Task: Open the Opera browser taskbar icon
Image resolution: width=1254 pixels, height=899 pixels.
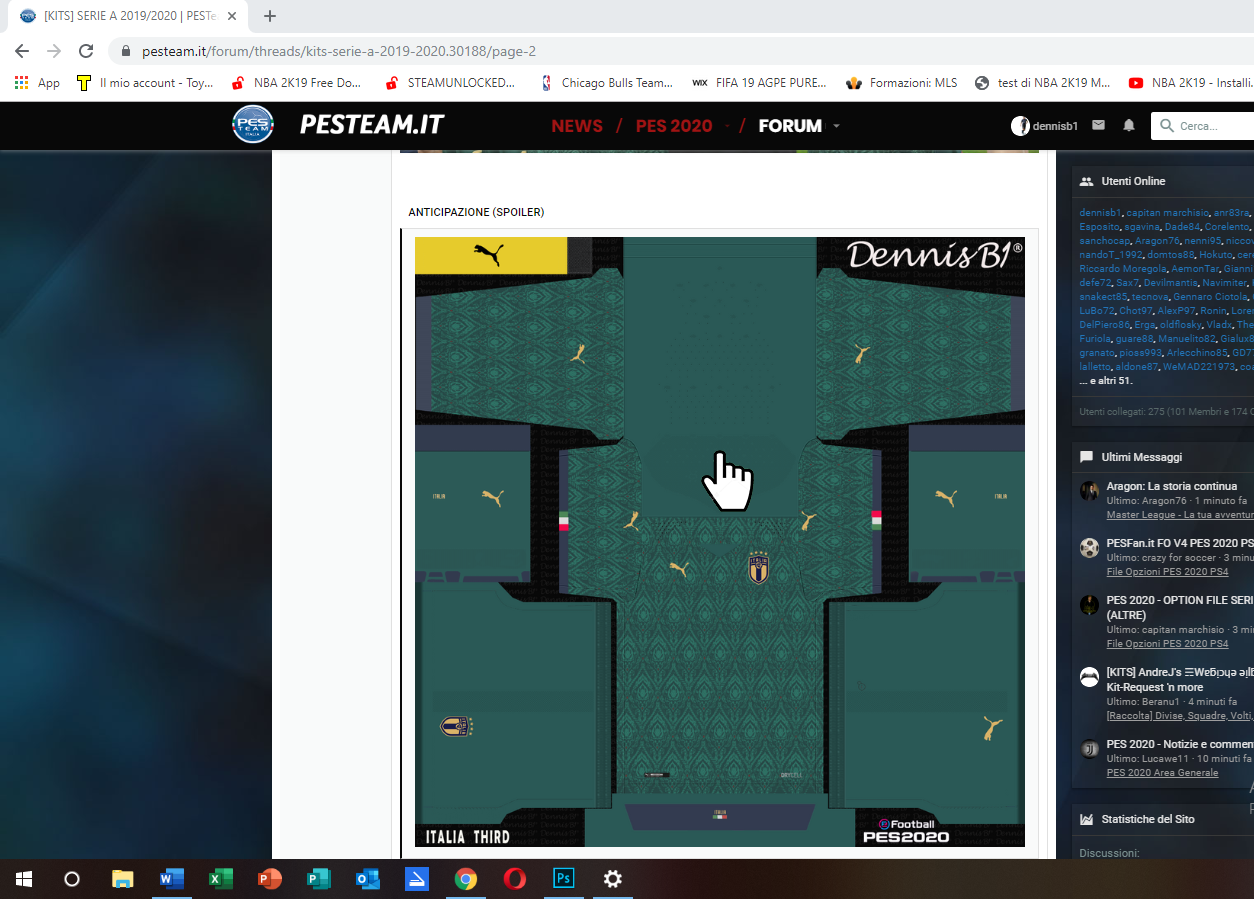Action: [x=515, y=879]
